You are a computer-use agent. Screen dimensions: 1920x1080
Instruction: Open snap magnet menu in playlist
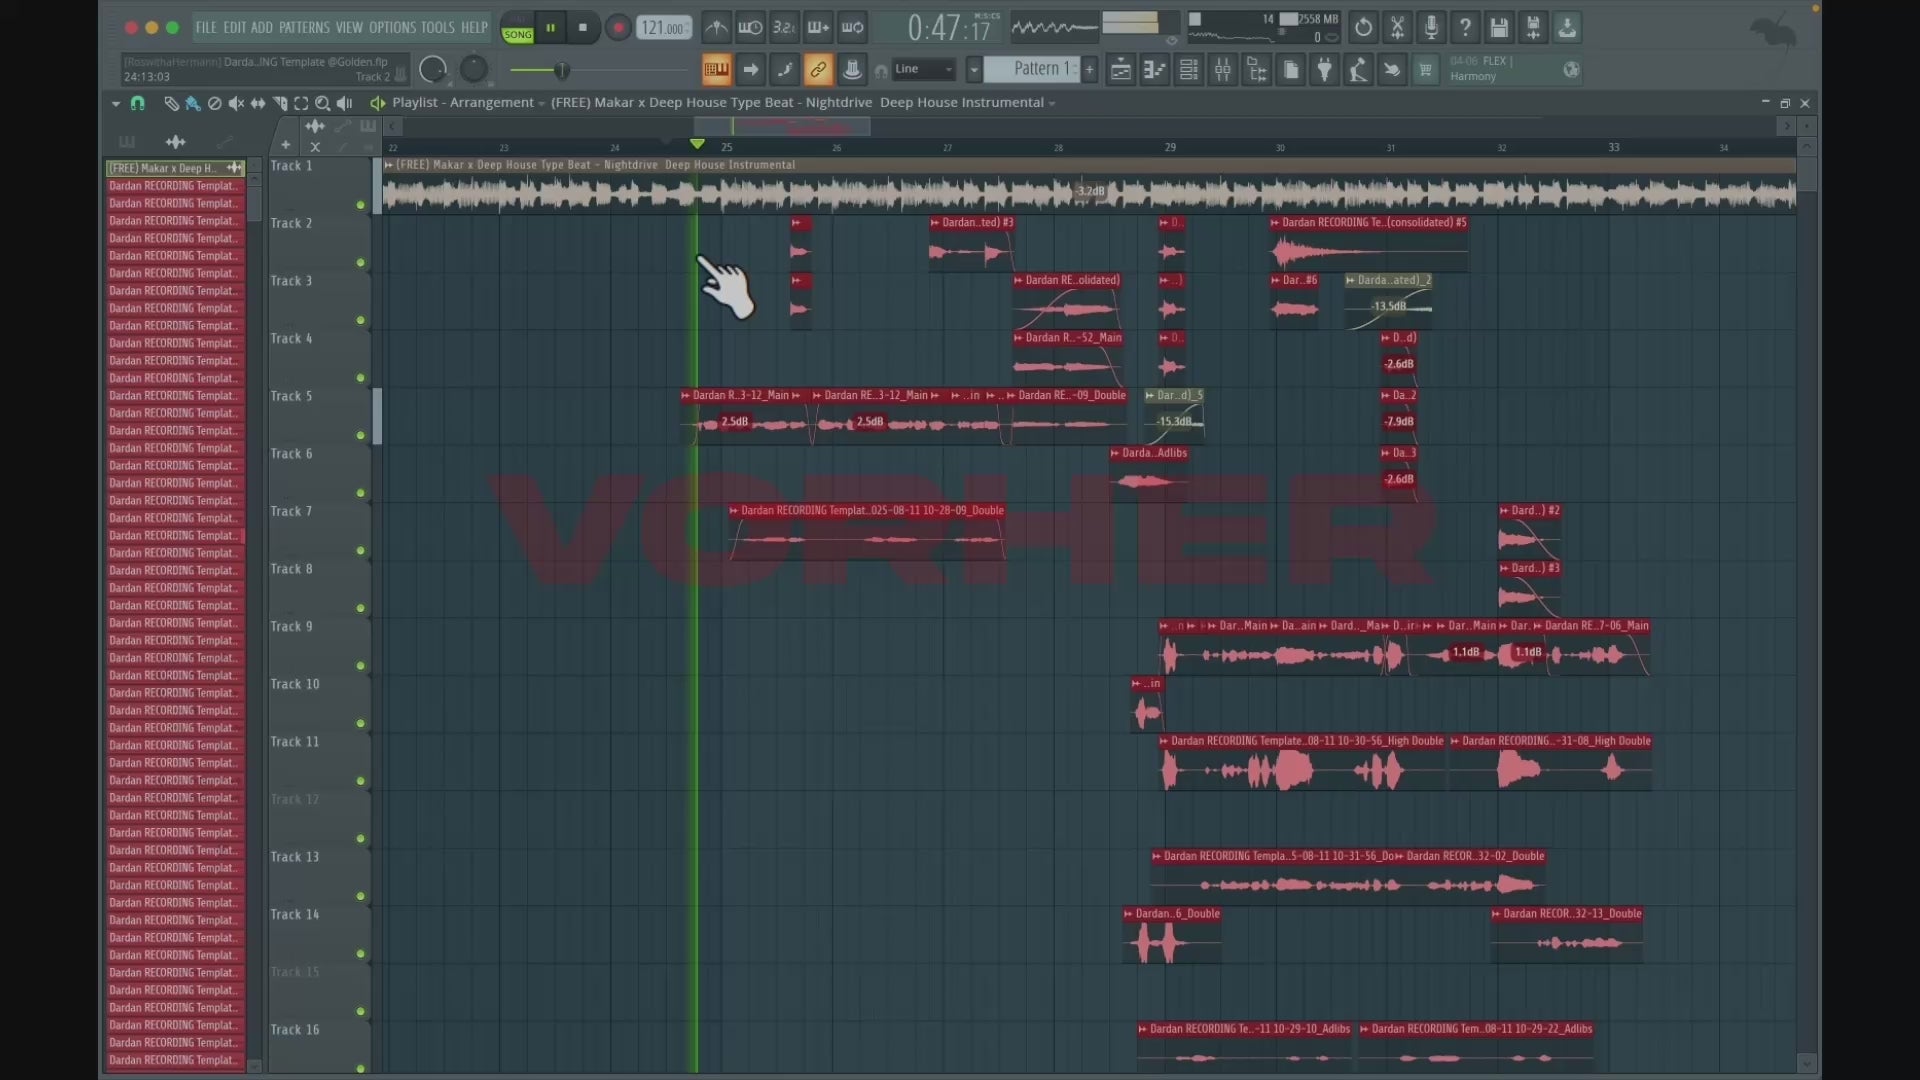coord(138,103)
